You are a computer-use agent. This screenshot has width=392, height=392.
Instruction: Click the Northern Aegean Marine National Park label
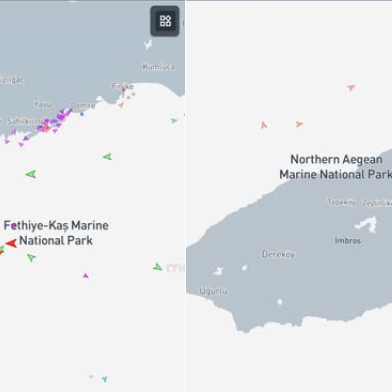(336, 167)
